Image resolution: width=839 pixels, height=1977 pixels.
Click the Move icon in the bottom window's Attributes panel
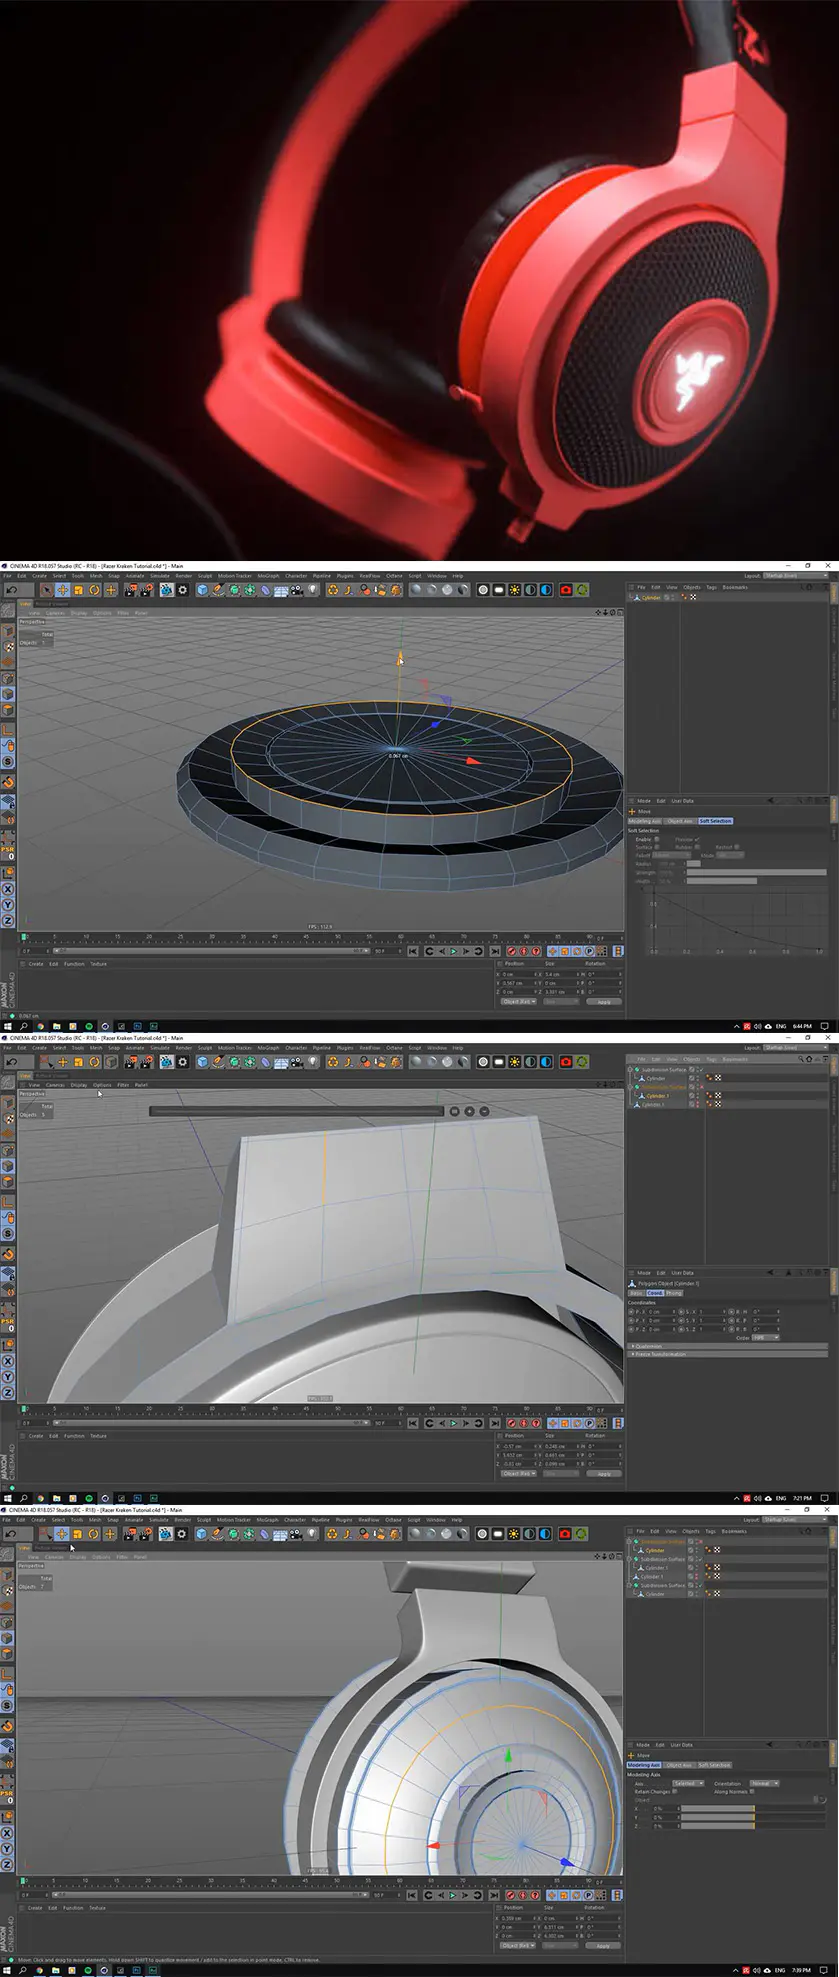[632, 1754]
